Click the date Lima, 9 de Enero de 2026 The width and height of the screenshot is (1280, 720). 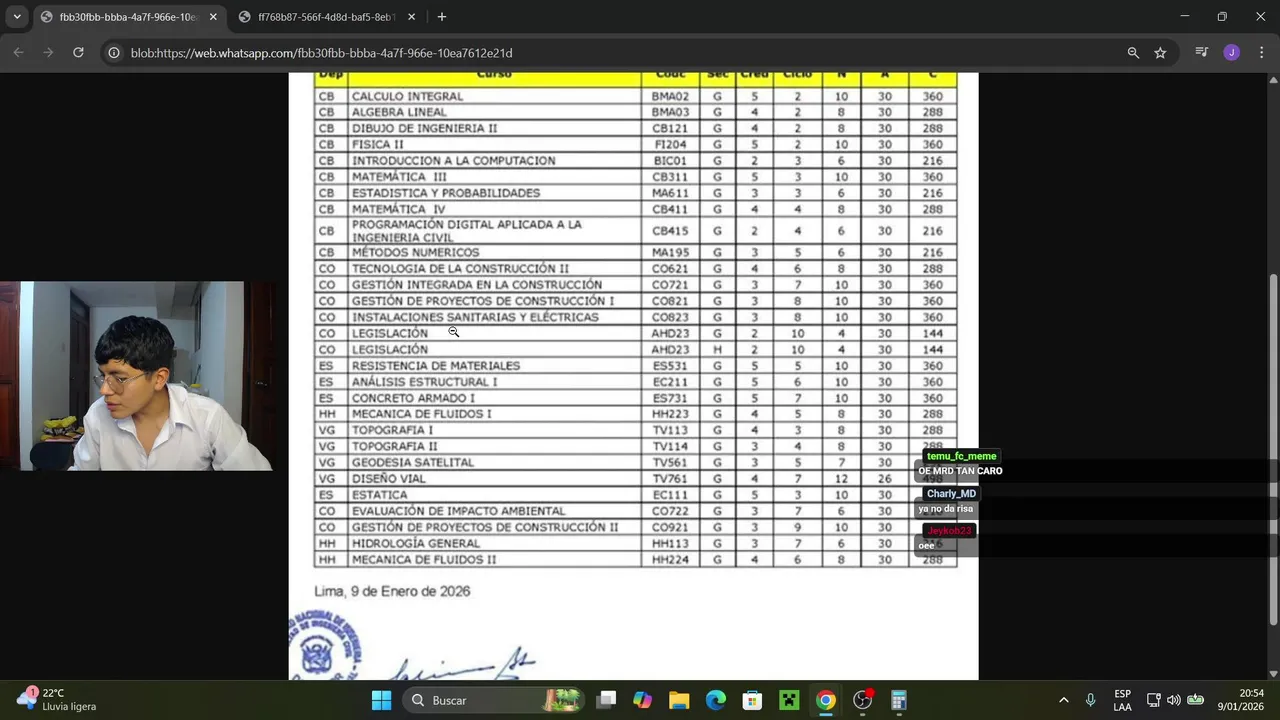(x=392, y=591)
